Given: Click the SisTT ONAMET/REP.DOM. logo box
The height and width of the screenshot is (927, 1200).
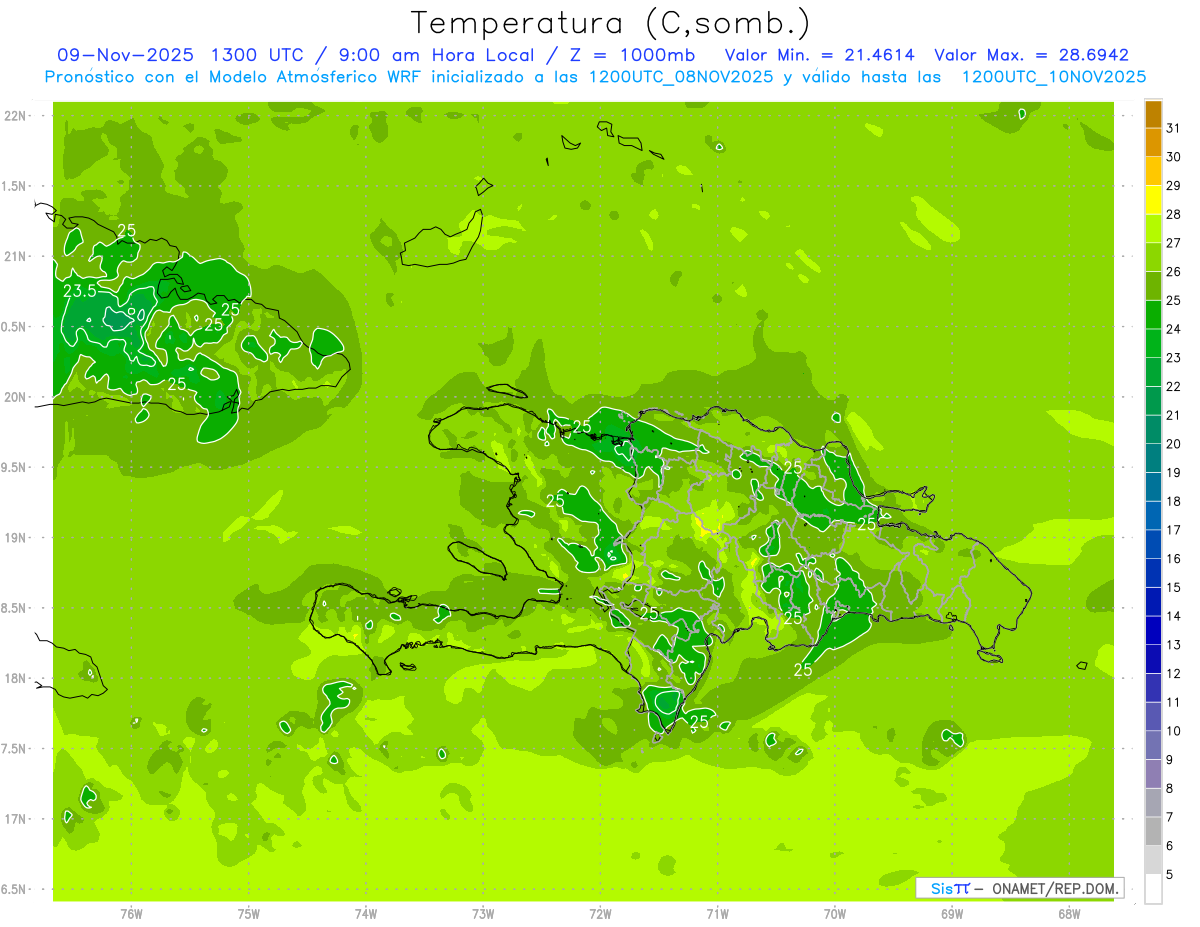Looking at the screenshot, I should click(1020, 888).
